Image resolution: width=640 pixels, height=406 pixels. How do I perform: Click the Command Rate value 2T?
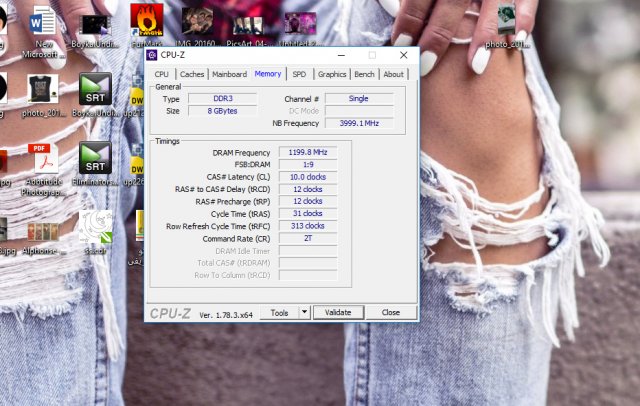[x=308, y=238]
